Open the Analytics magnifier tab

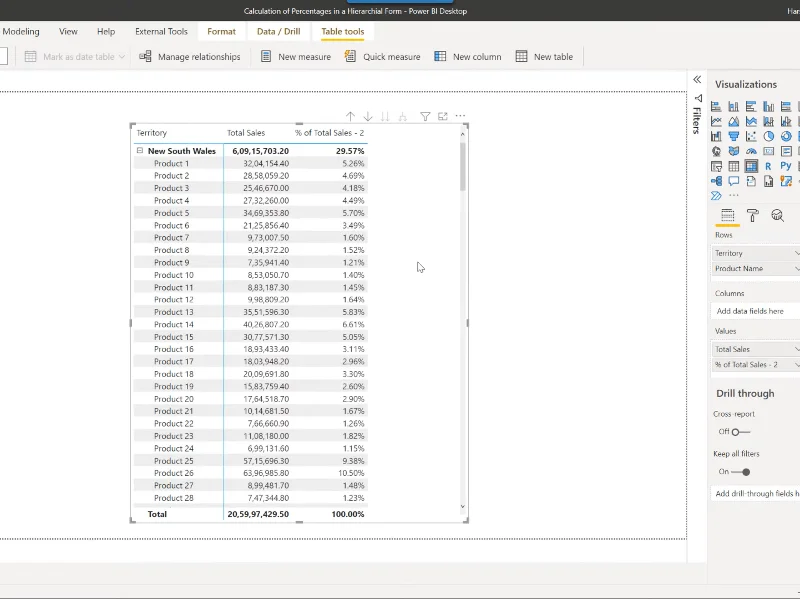(778, 215)
